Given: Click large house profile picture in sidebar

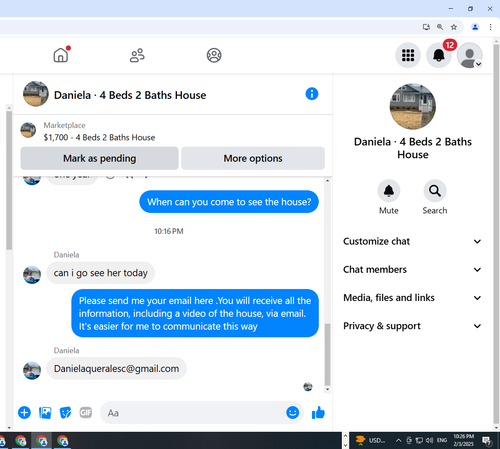Looking at the screenshot, I should click(x=413, y=107).
